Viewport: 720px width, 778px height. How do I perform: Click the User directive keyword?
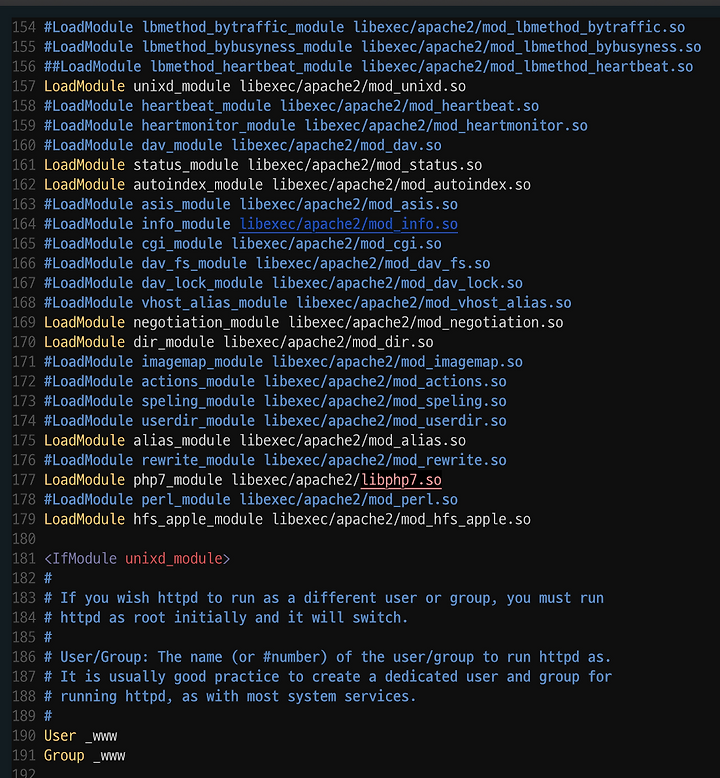60,736
